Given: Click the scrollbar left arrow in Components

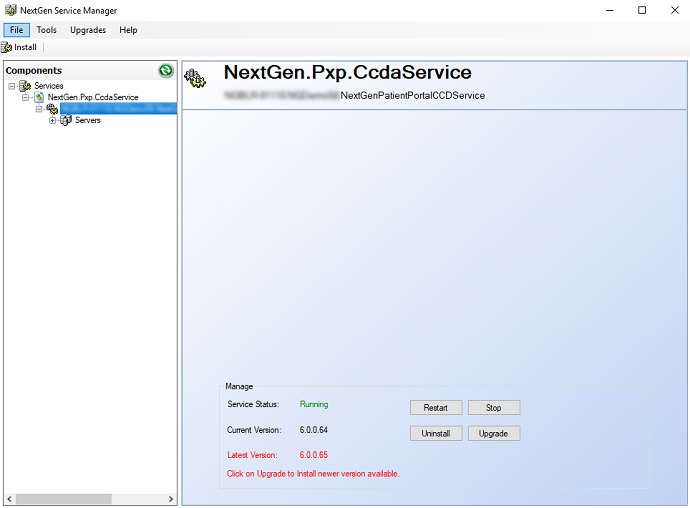Looking at the screenshot, I should point(9,499).
